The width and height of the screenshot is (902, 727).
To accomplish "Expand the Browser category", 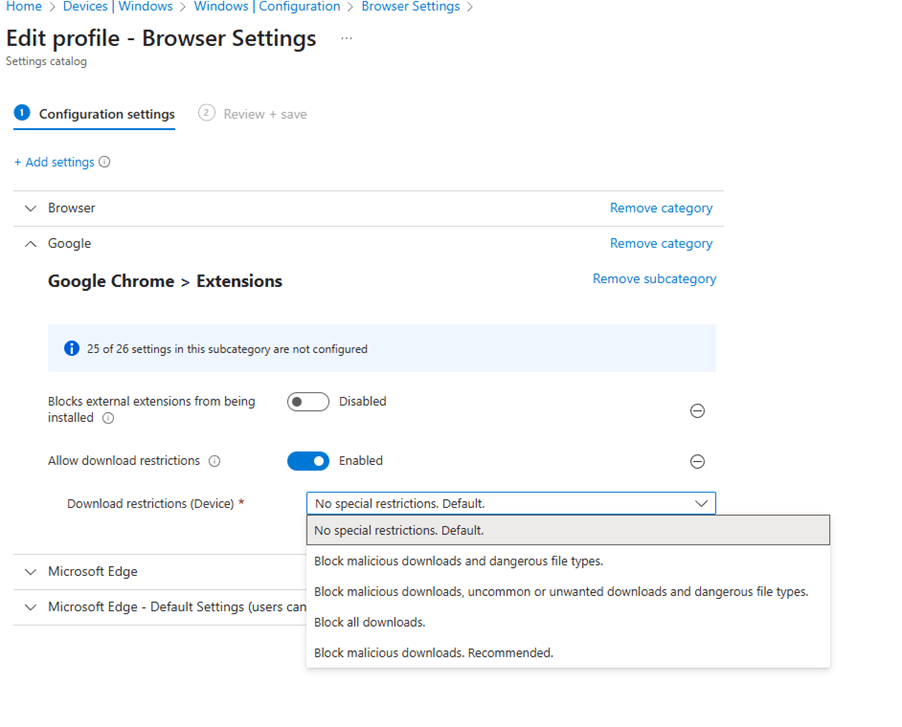I will pyautogui.click(x=30, y=208).
